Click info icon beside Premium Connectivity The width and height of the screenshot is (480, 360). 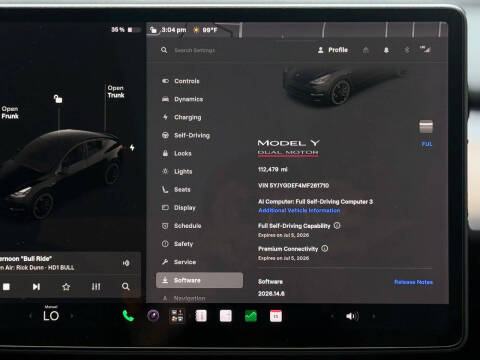pyautogui.click(x=325, y=249)
